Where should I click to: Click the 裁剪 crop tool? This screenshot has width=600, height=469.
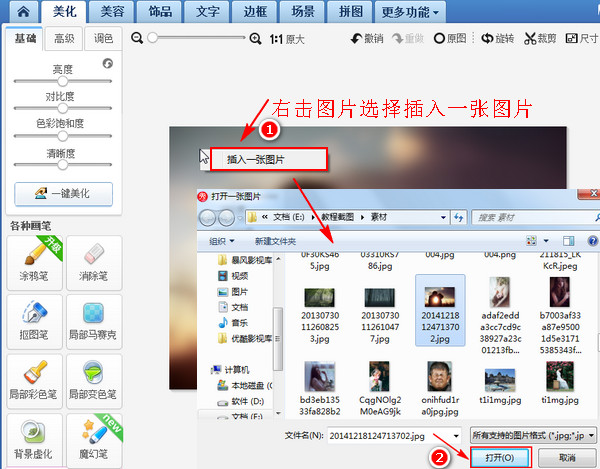pos(540,38)
